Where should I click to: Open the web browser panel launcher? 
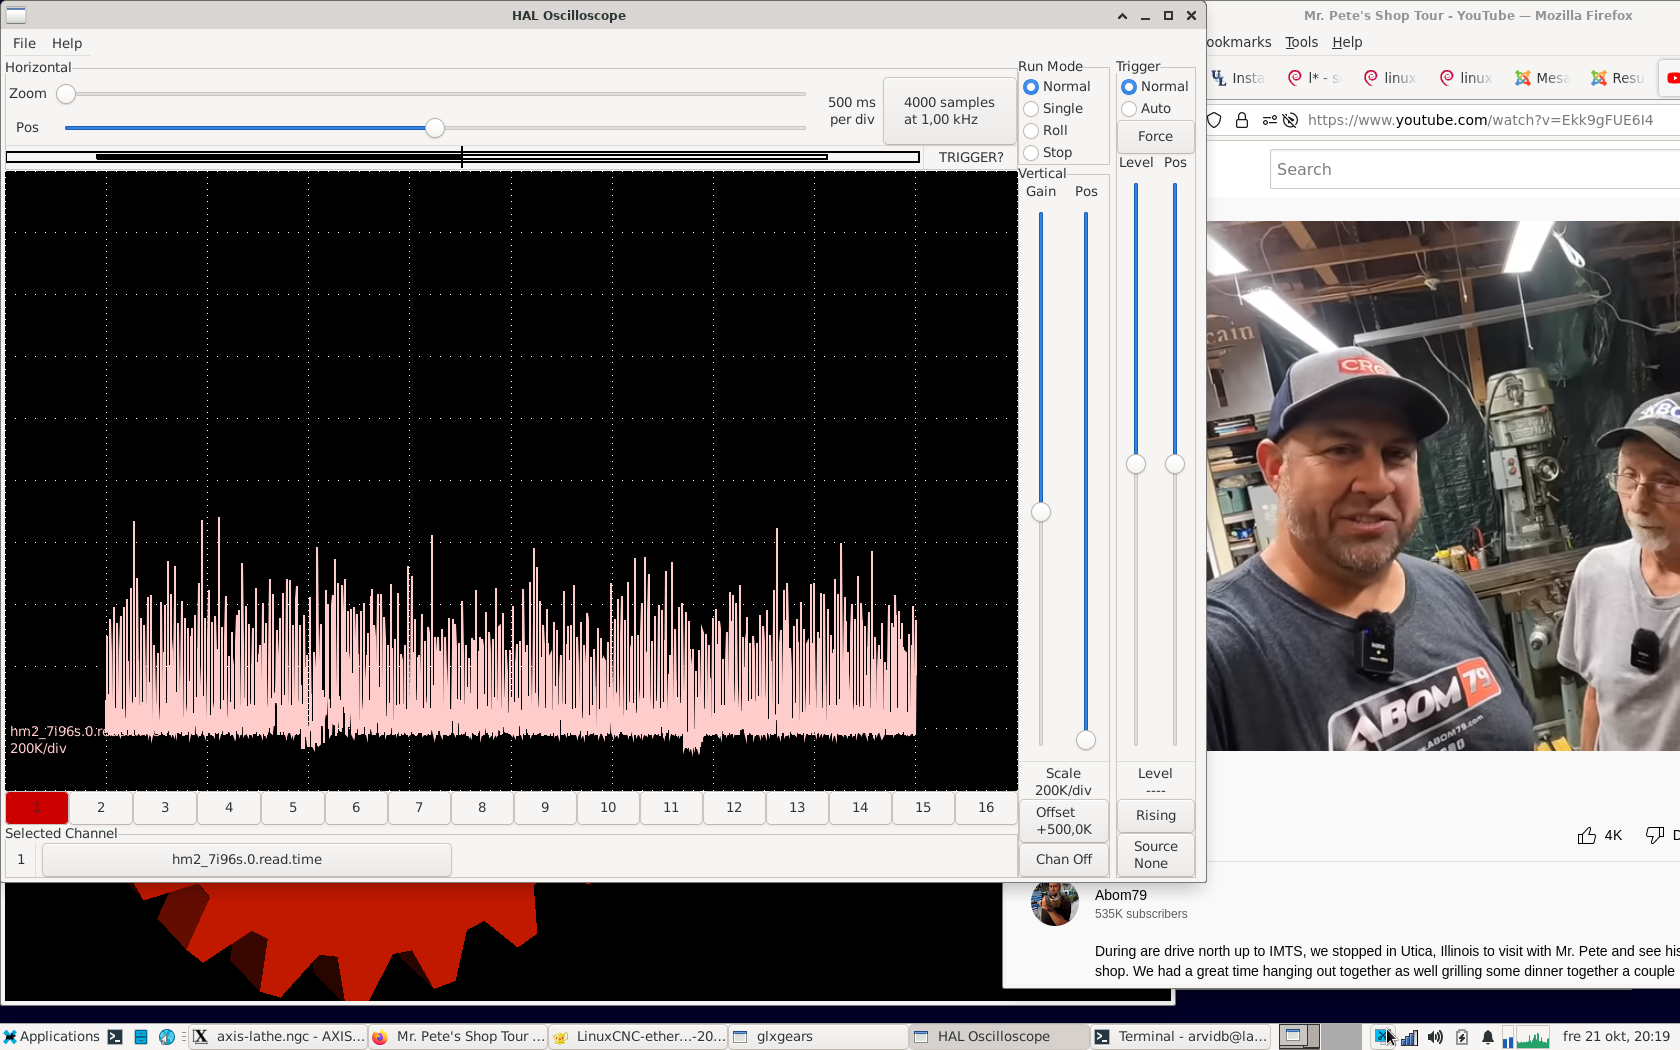click(x=167, y=1037)
